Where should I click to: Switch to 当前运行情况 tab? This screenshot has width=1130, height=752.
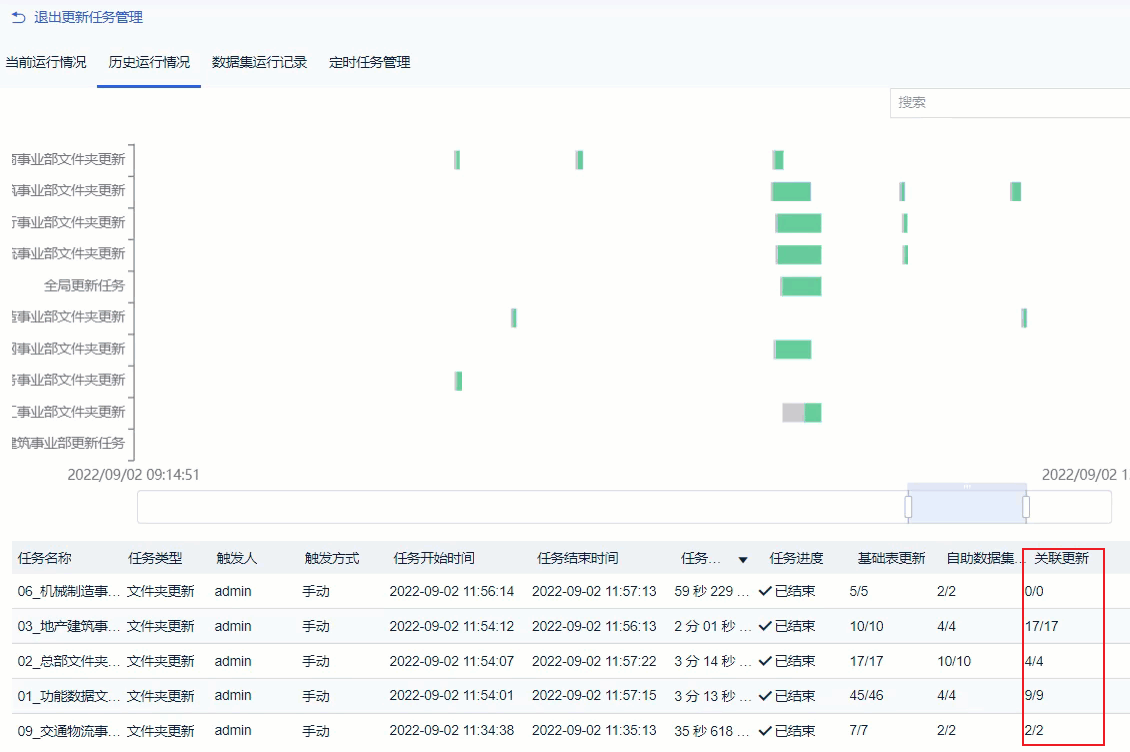46,62
